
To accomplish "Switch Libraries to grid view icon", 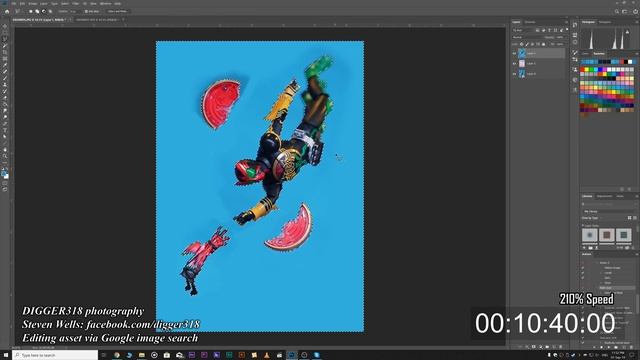I will tap(629, 218).
